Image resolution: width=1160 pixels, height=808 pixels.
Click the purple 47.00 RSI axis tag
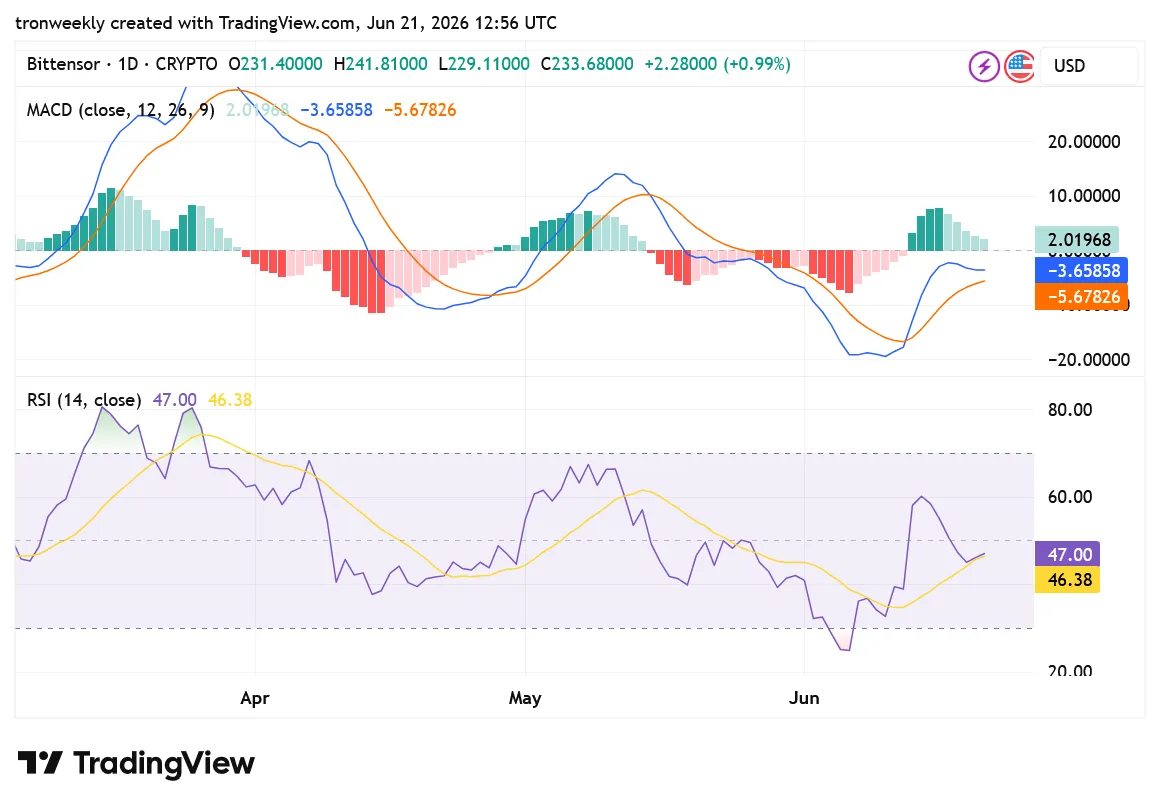point(1068,554)
